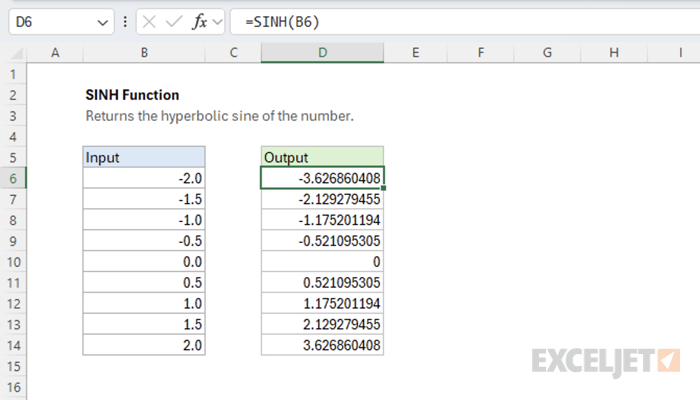Select input cell with 1.0
Image resolution: width=700 pixels, height=400 pixels.
(144, 304)
